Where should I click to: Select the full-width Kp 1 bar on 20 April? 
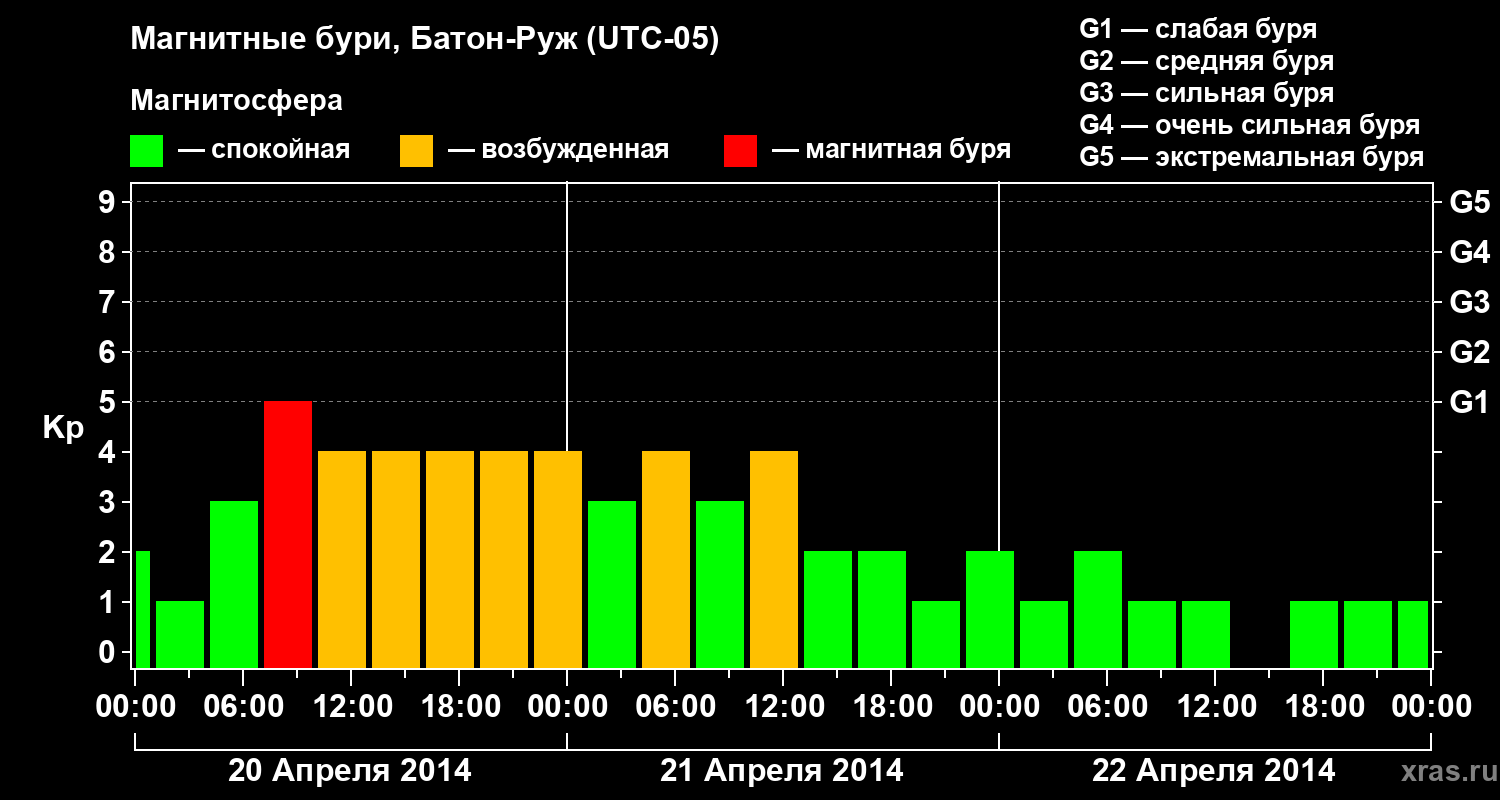tap(180, 634)
